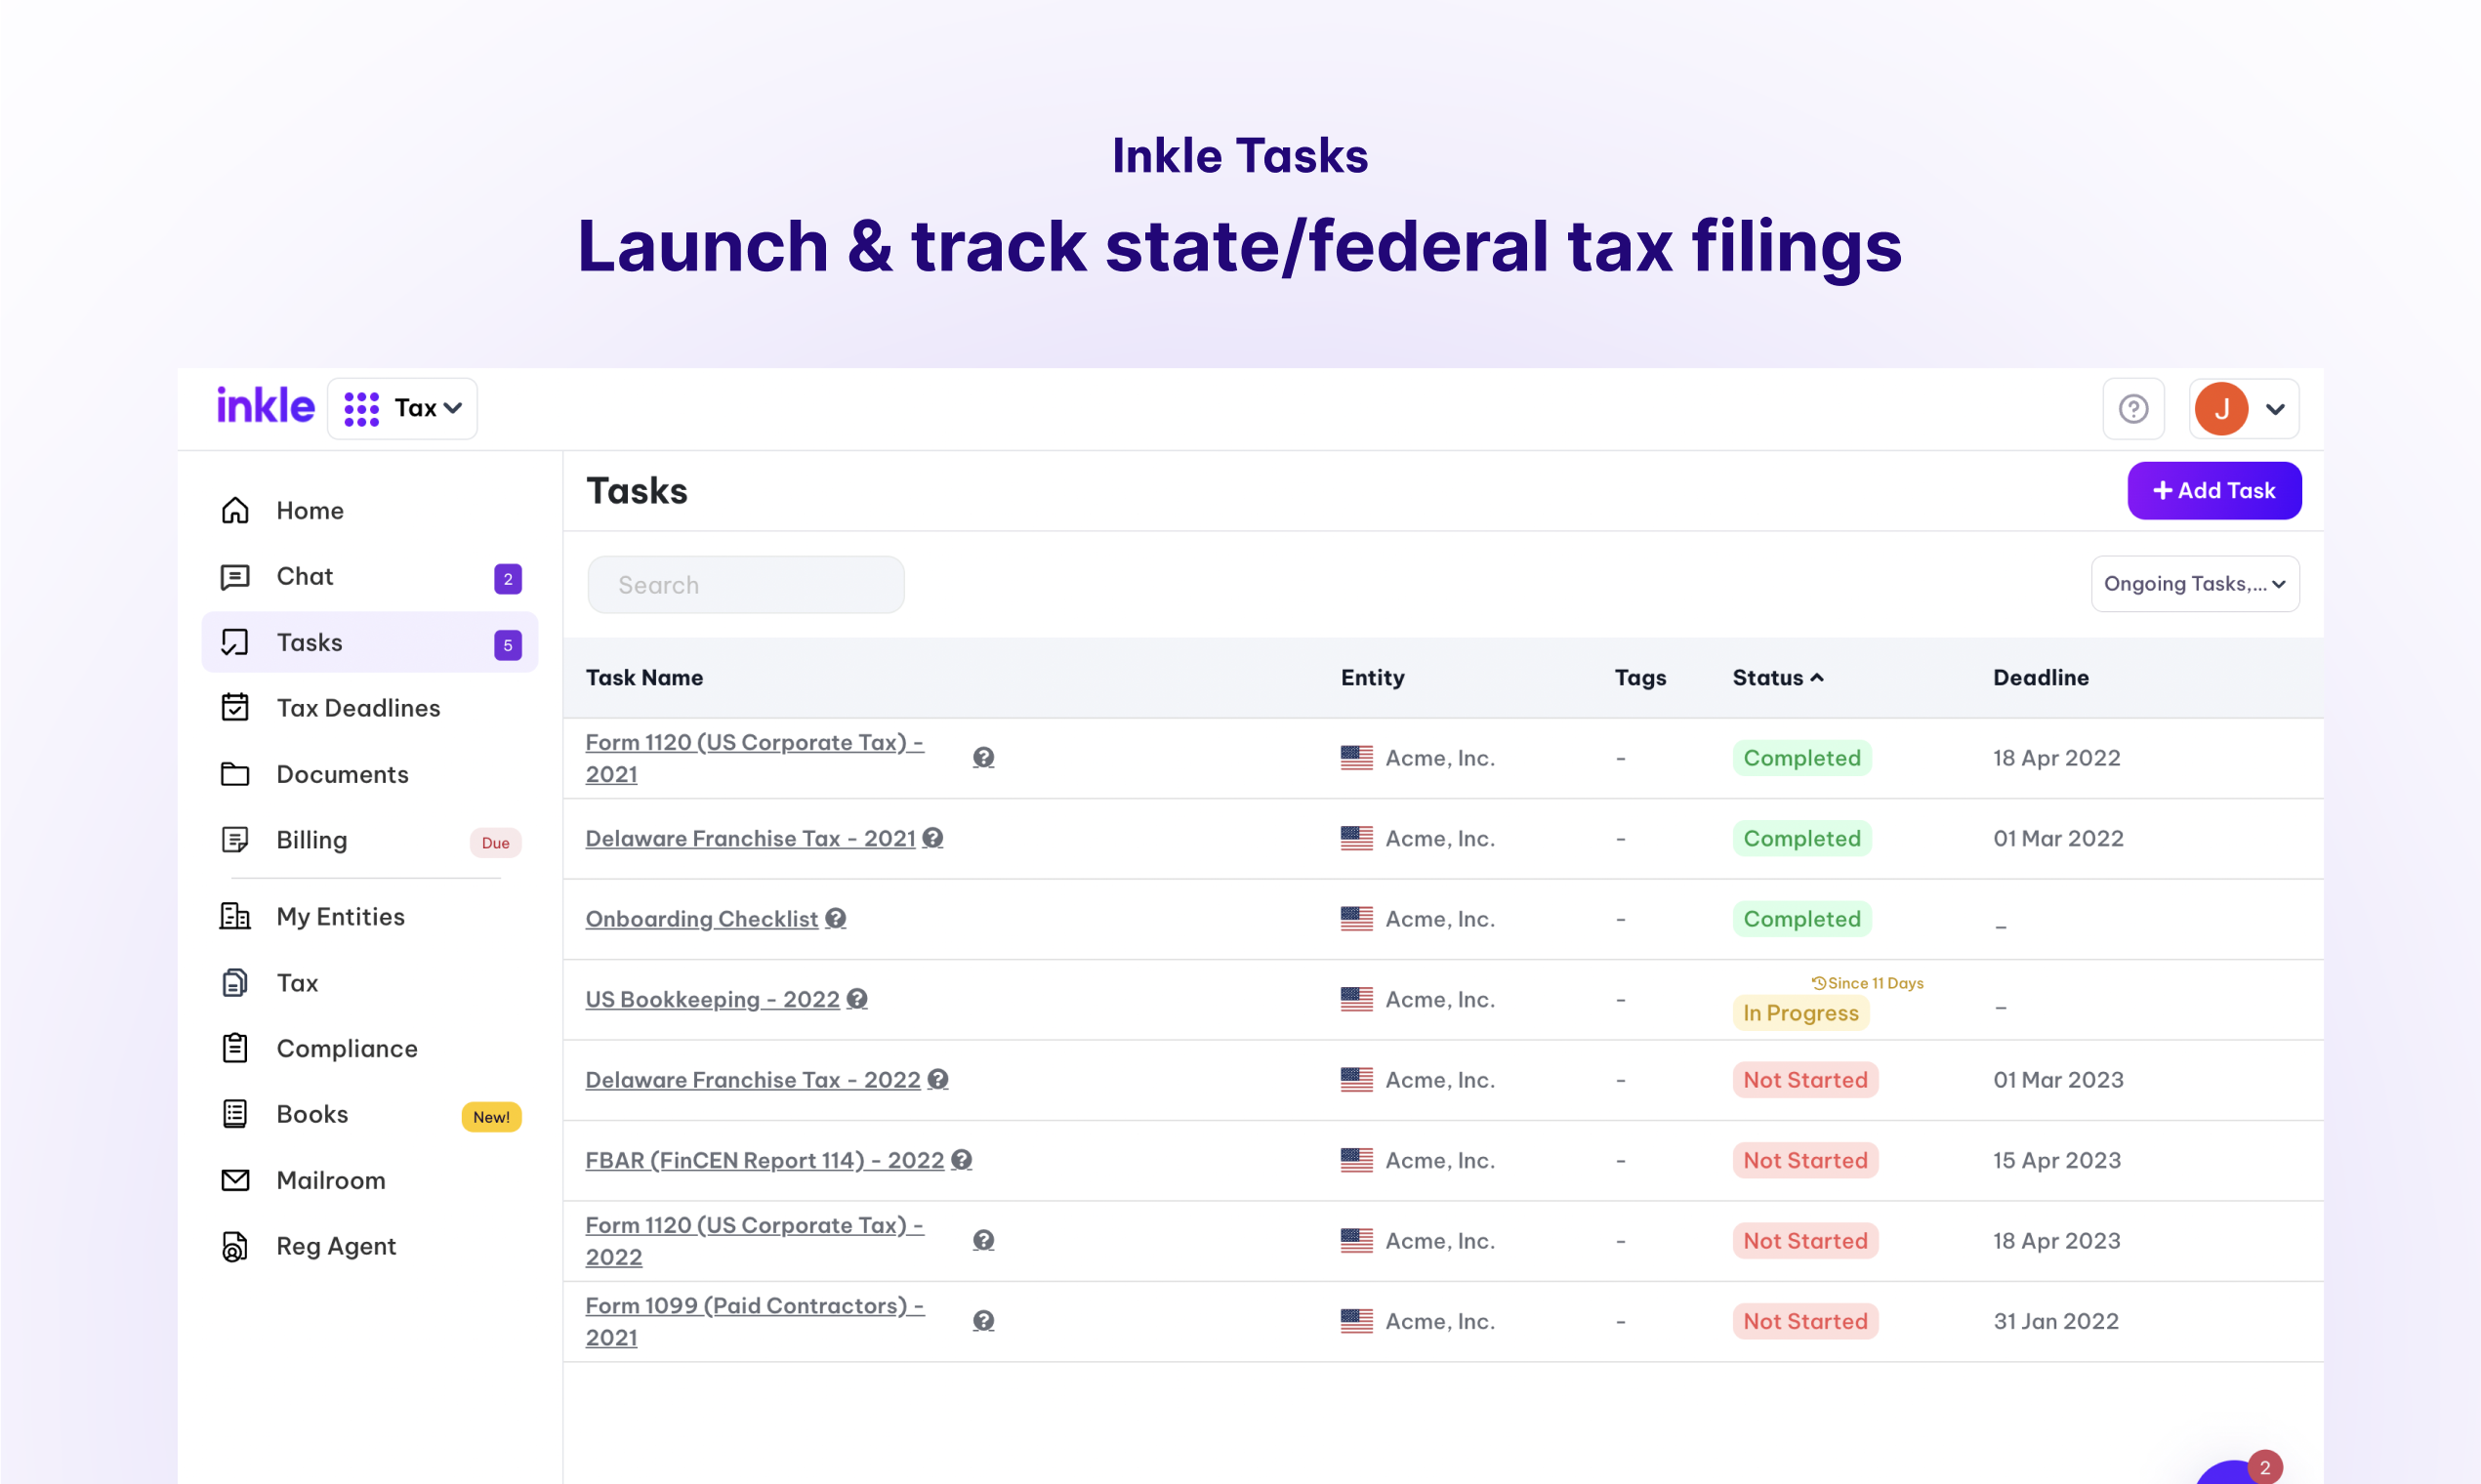This screenshot has width=2481, height=1484.
Task: Click the 31 Jan 2022 deadline
Action: (2055, 1322)
